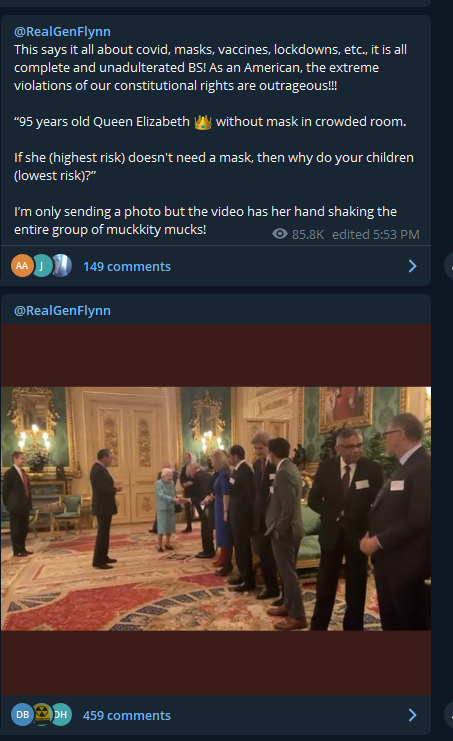
Task: Click the crown emoji in the message
Action: click(203, 122)
